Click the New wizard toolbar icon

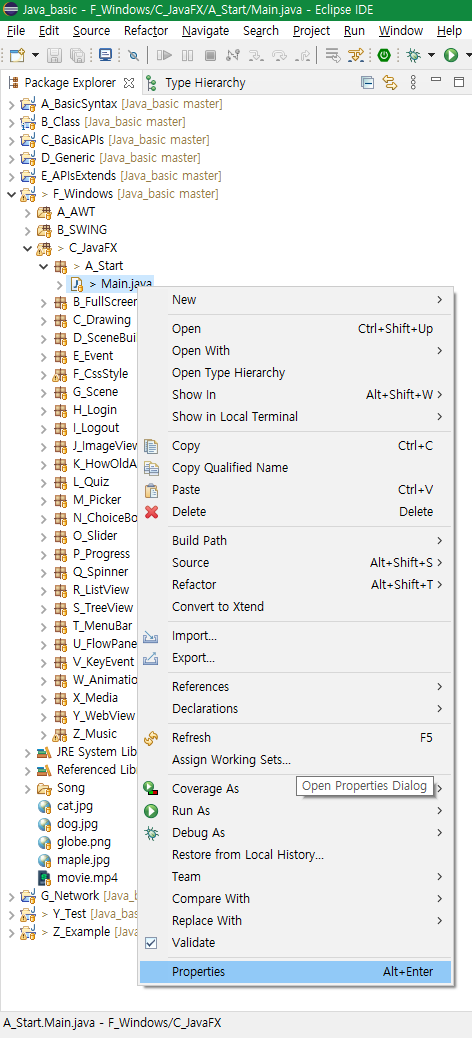pos(17,56)
